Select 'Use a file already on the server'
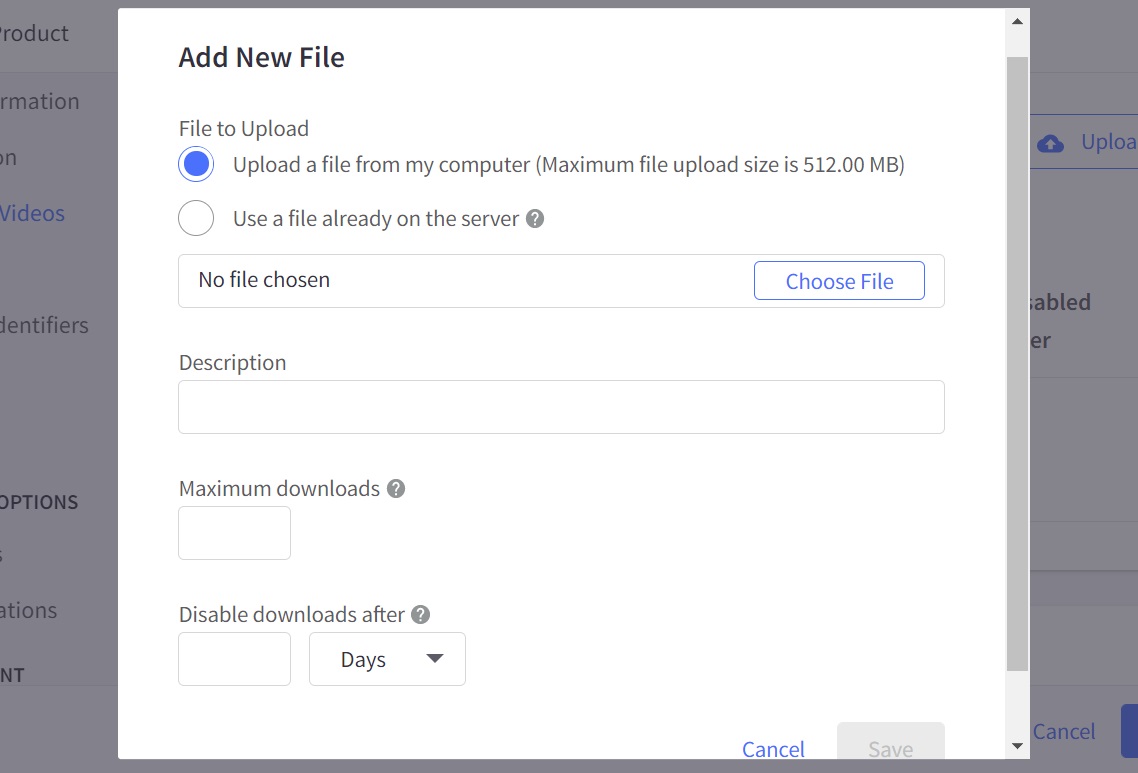 click(x=196, y=218)
